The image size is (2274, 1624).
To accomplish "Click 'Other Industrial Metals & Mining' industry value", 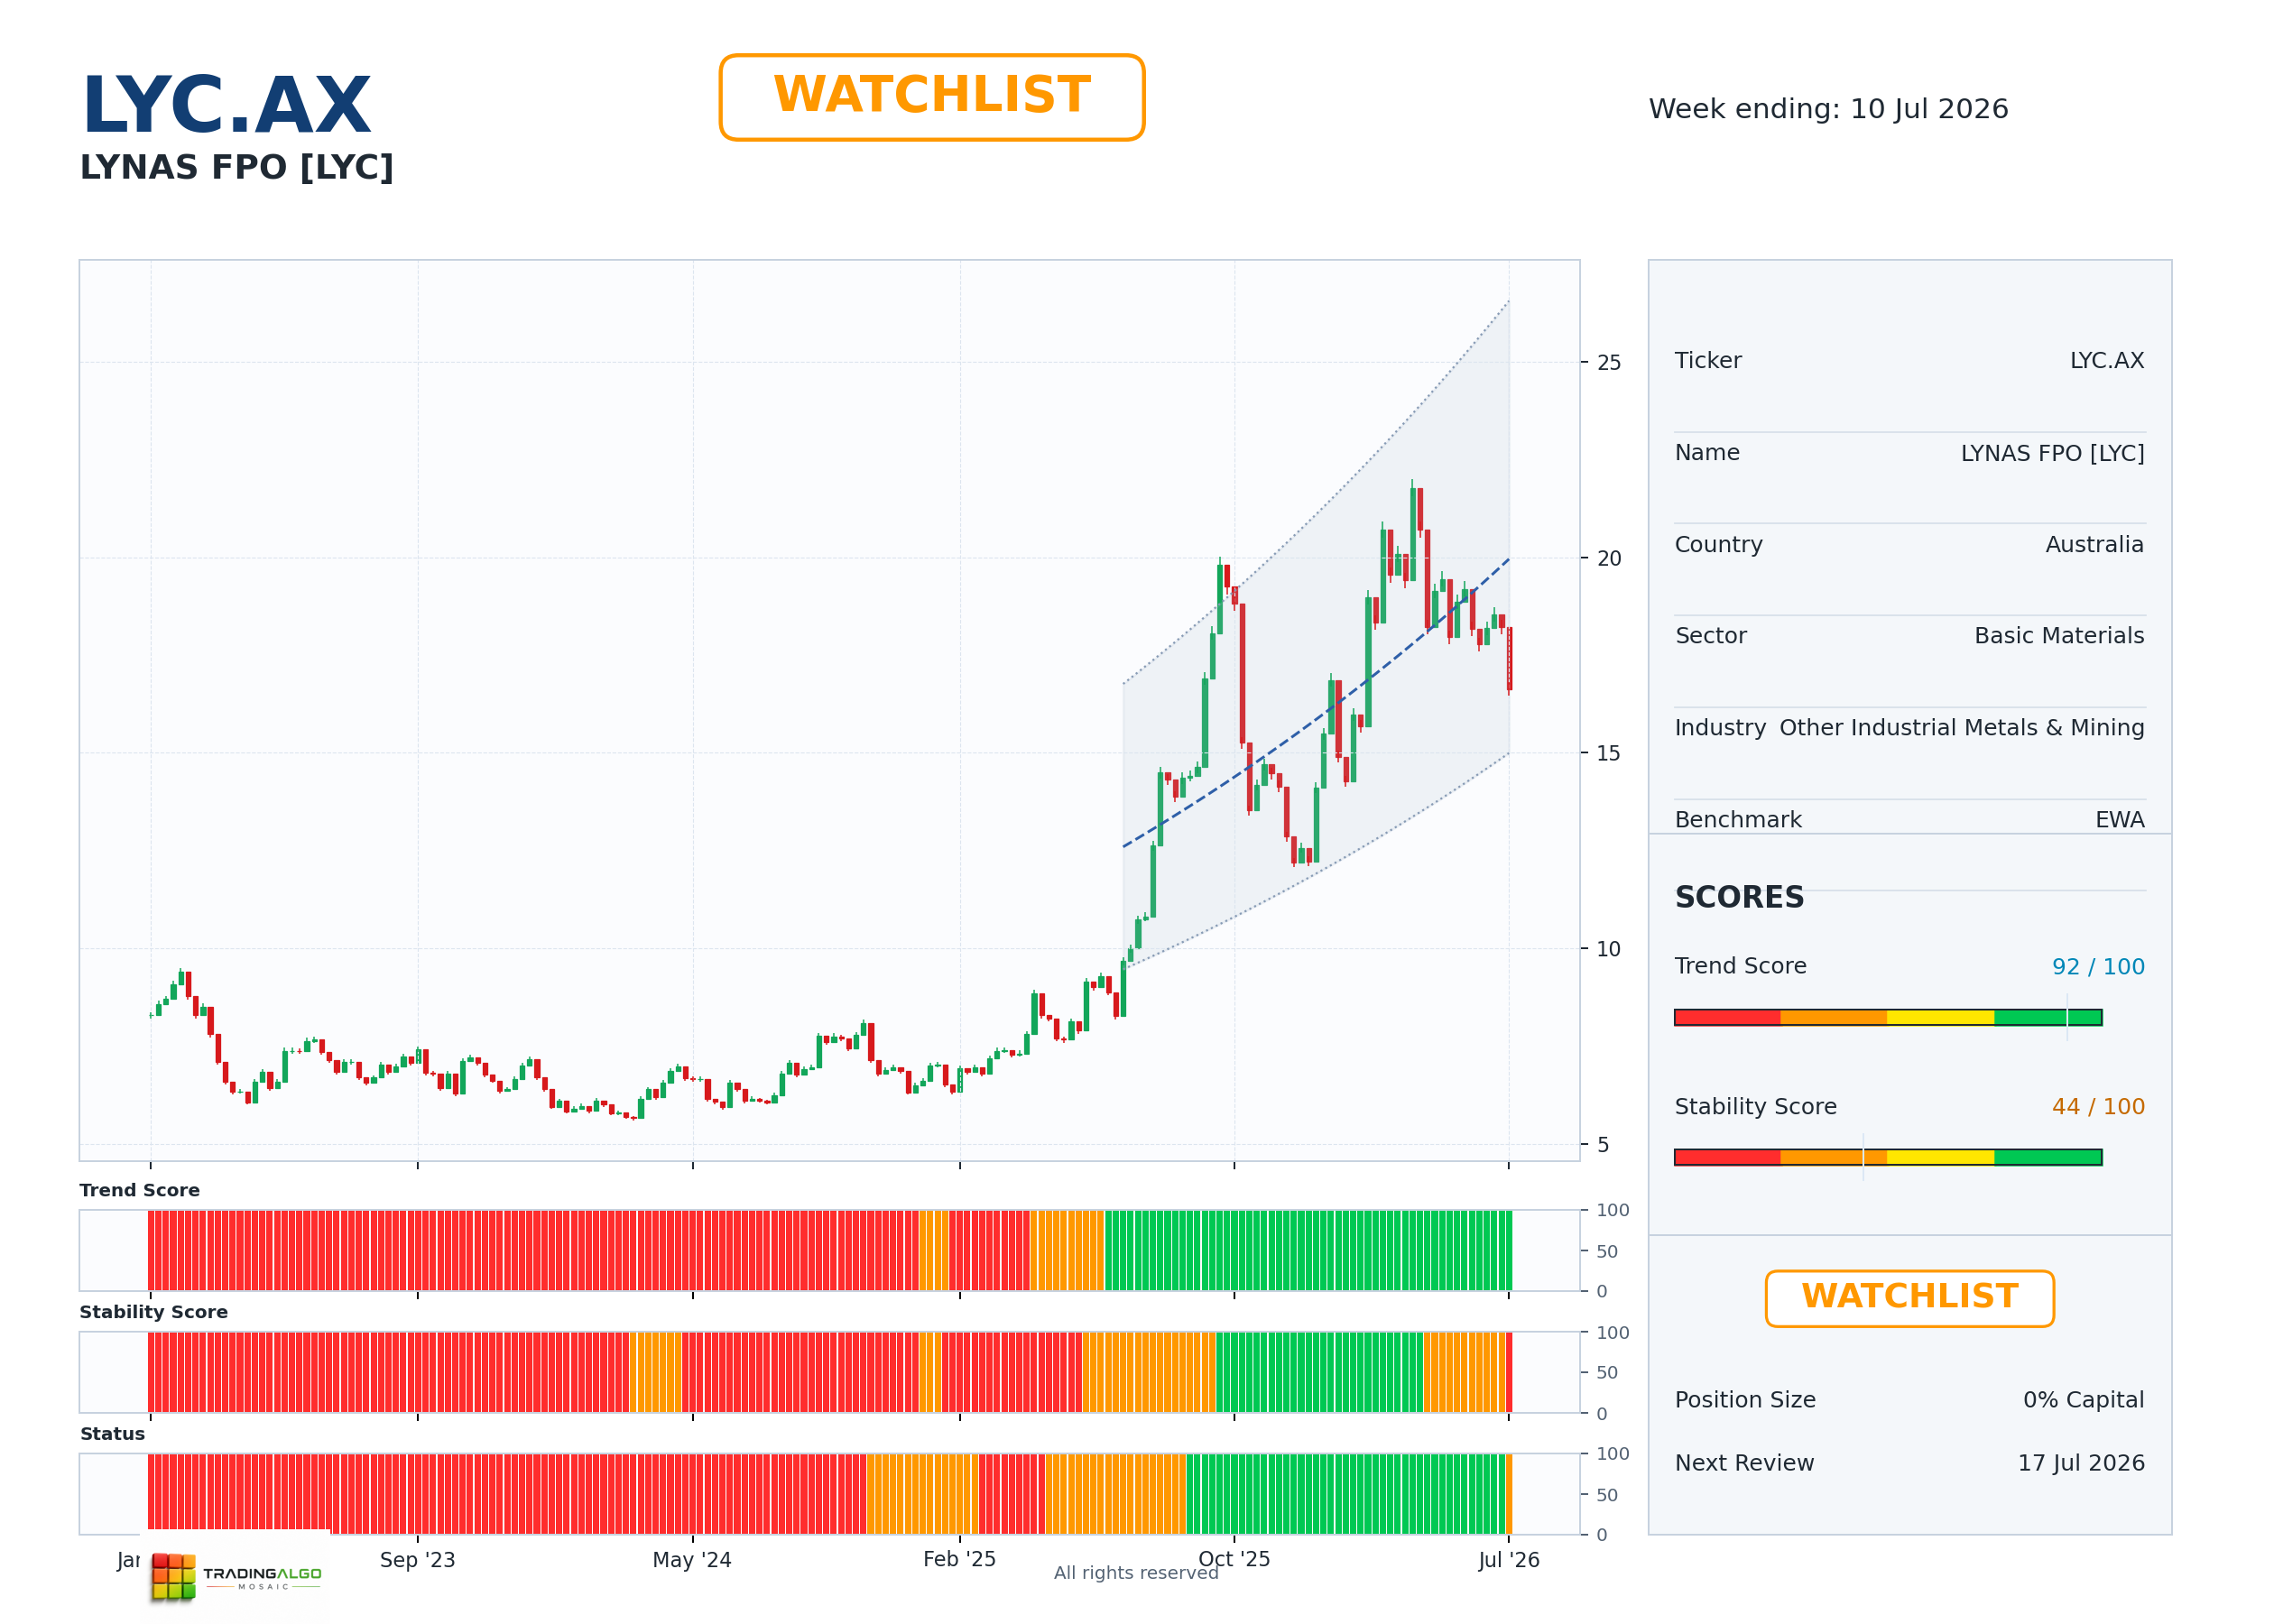I will pos(1961,727).
